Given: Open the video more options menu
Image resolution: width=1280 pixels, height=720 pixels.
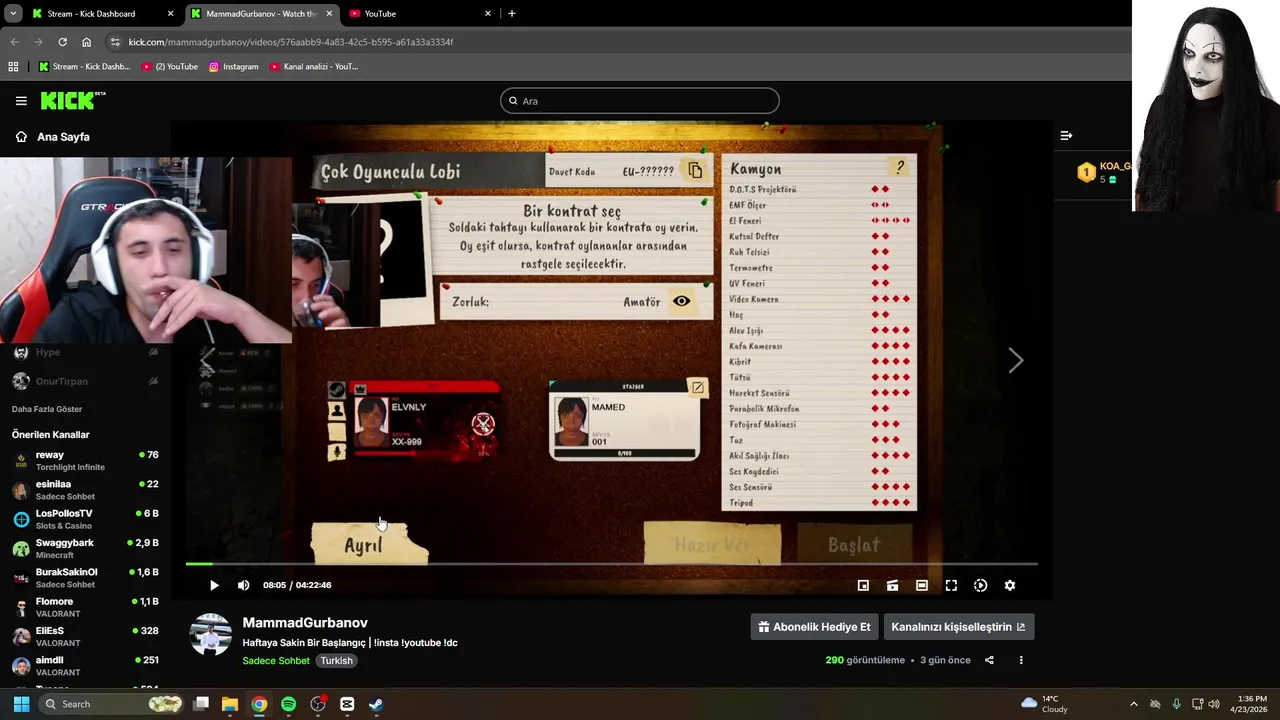Looking at the screenshot, I should 1021,660.
